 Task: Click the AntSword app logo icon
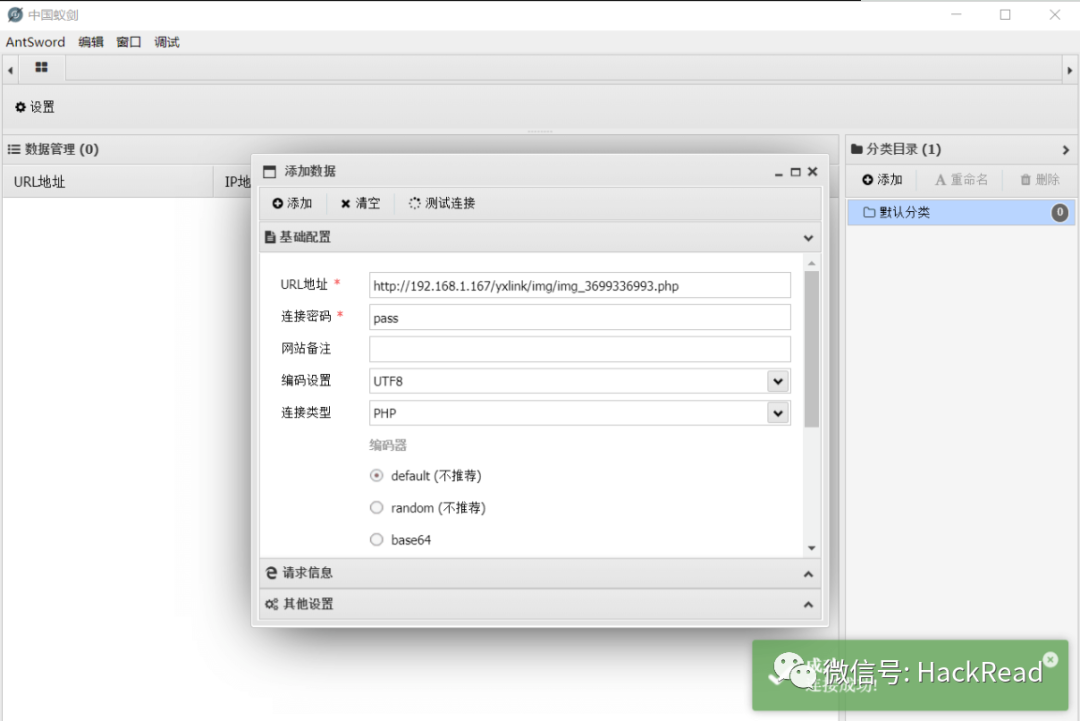(15, 14)
